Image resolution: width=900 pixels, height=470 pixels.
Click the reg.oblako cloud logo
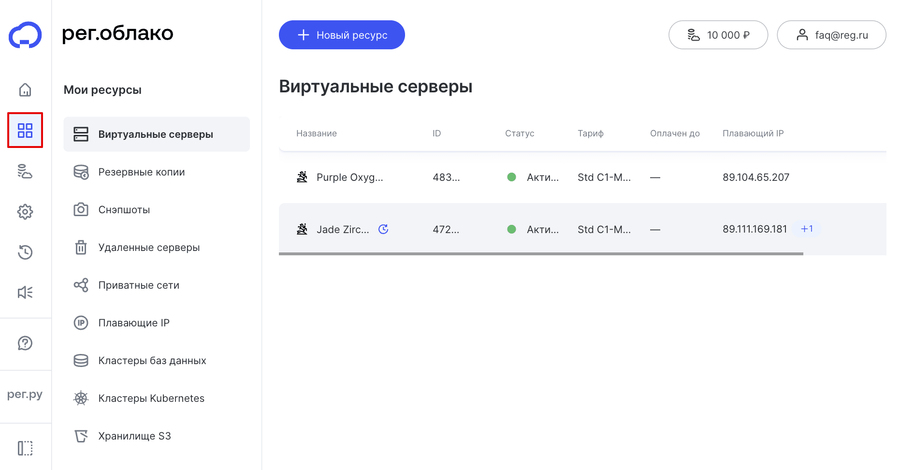click(x=25, y=36)
